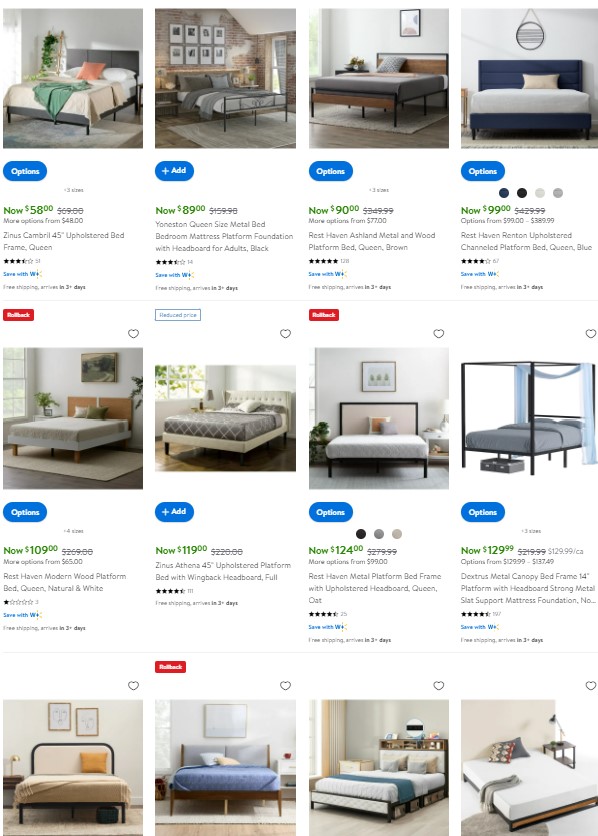Add Zinus Athena Platform Bed to cart

pos(174,512)
